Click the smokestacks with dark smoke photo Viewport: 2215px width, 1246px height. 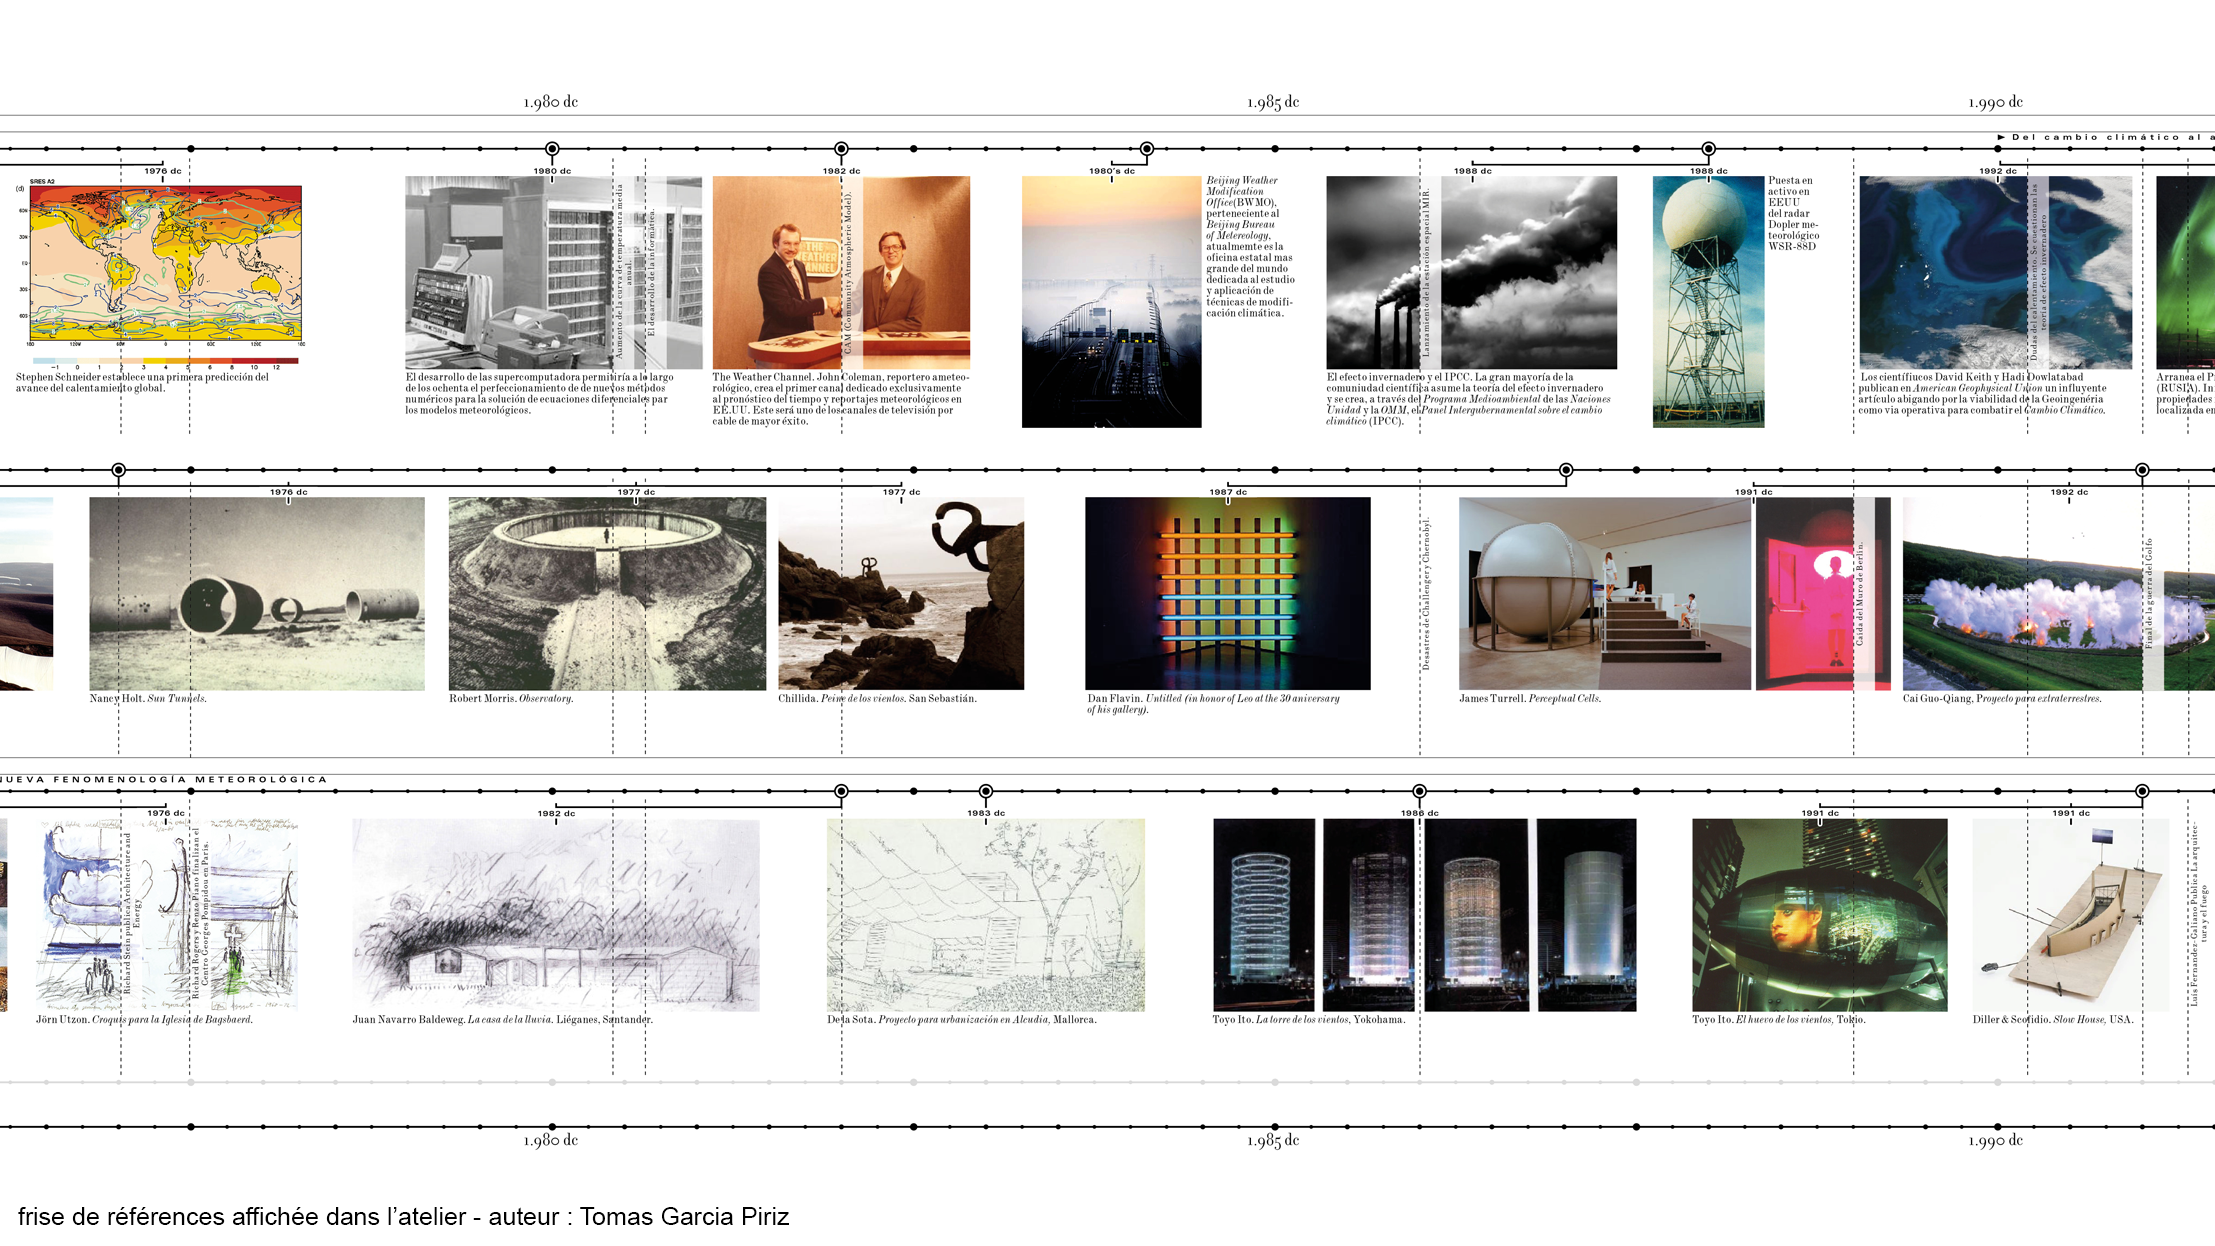(x=1471, y=273)
